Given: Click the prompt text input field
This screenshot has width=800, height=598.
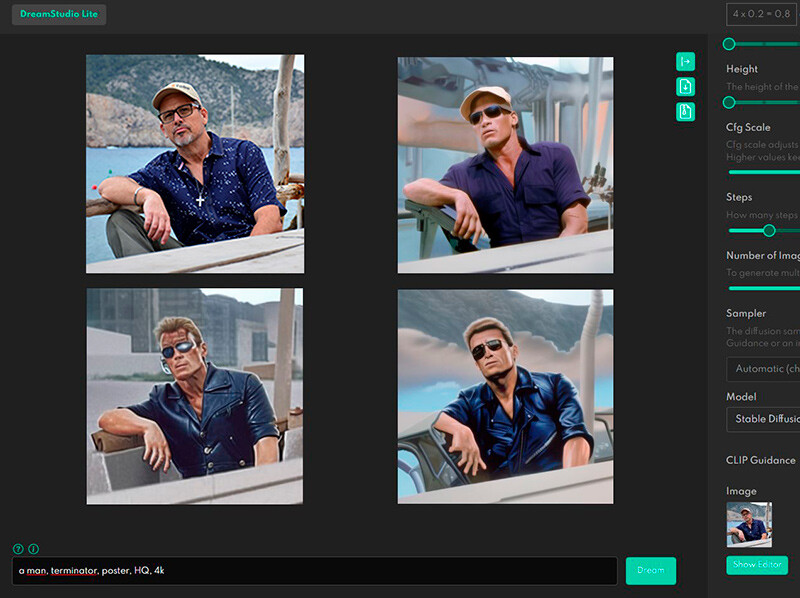Looking at the screenshot, I should pyautogui.click(x=315, y=570).
